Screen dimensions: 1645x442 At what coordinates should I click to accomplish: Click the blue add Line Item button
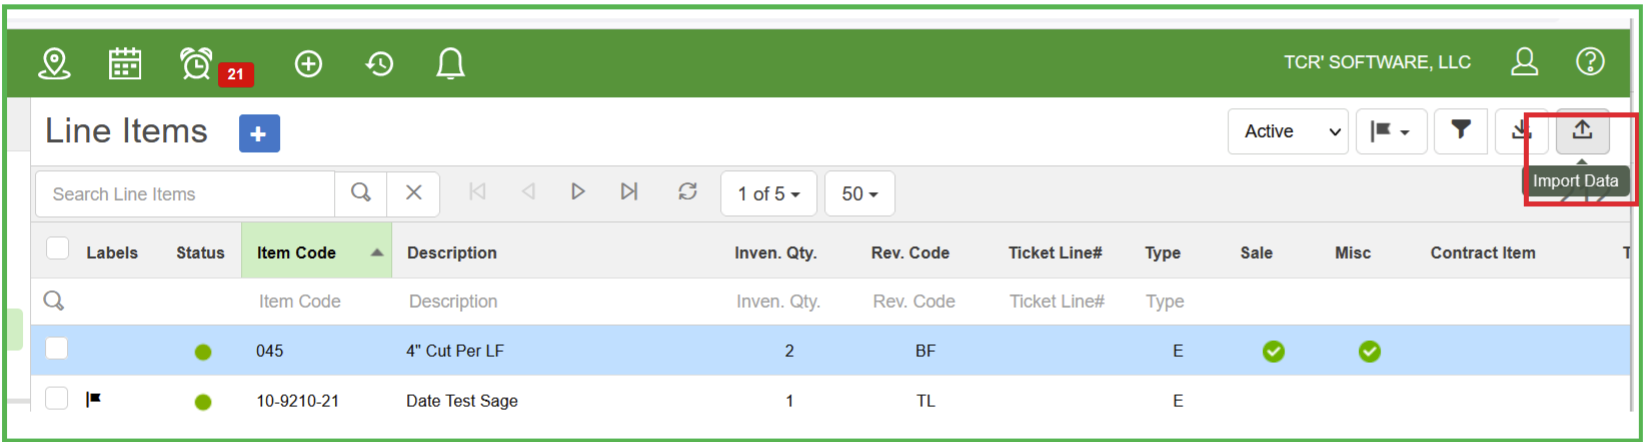pyautogui.click(x=259, y=133)
